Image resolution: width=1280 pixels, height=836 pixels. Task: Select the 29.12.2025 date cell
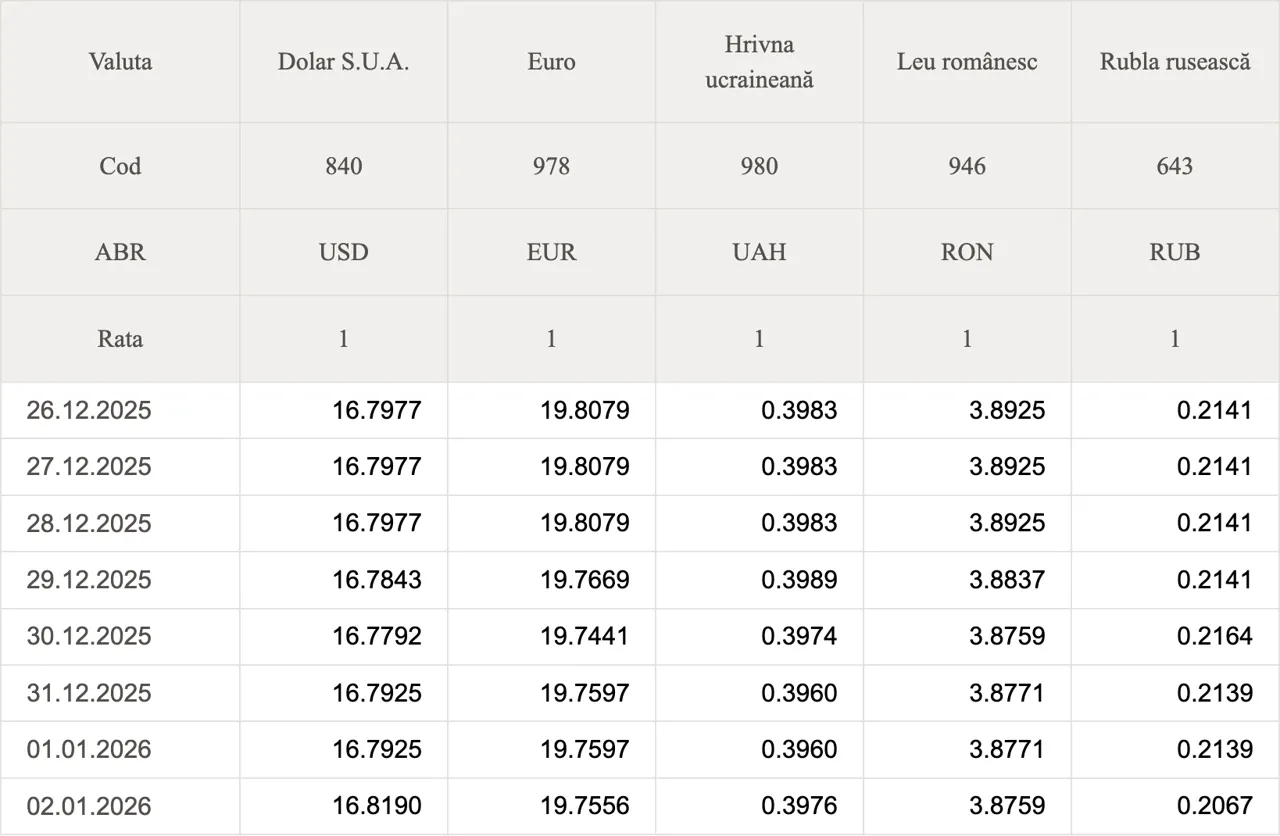pyautogui.click(x=89, y=580)
